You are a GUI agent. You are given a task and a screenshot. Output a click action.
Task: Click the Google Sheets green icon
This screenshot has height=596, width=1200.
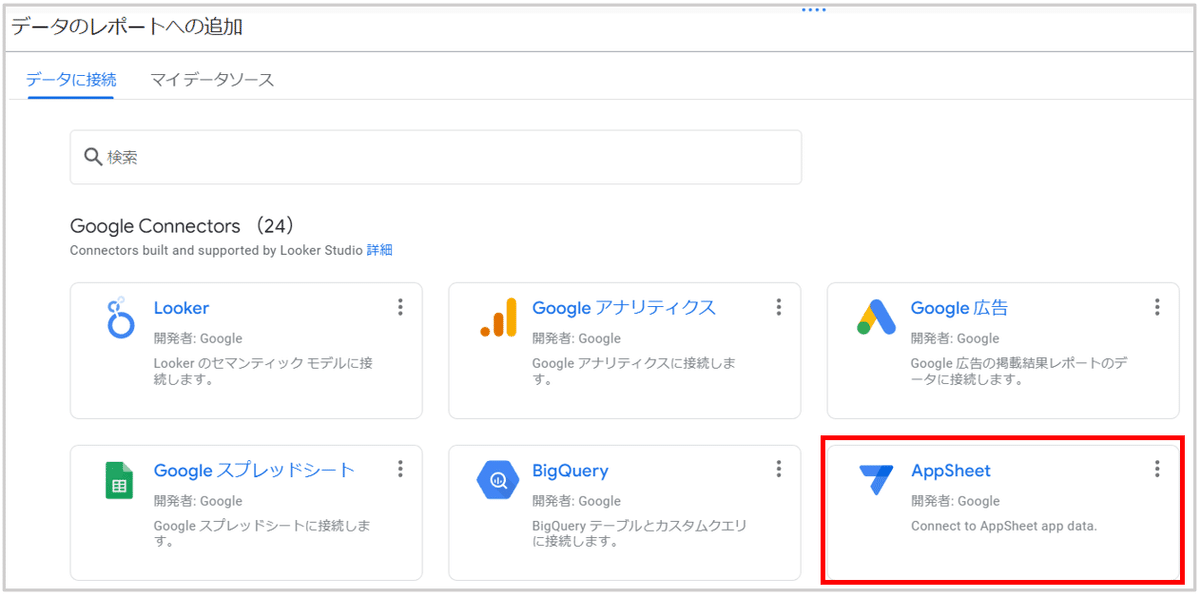pyautogui.click(x=119, y=480)
